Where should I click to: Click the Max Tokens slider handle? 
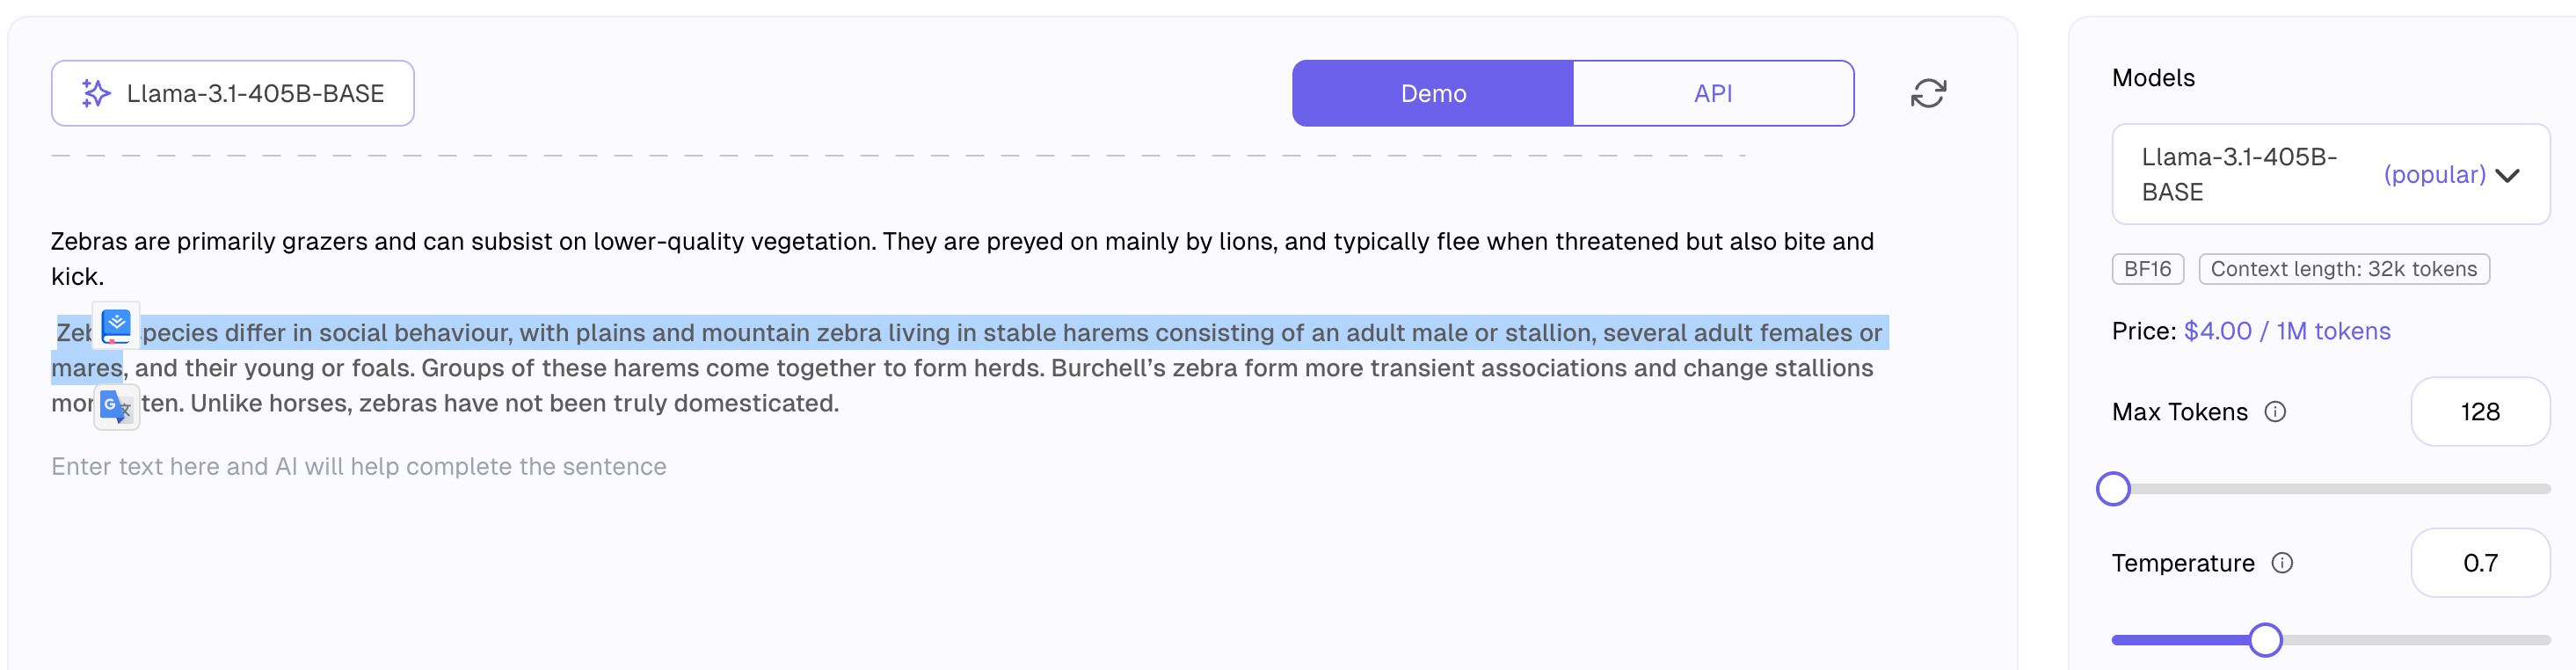(x=2113, y=489)
